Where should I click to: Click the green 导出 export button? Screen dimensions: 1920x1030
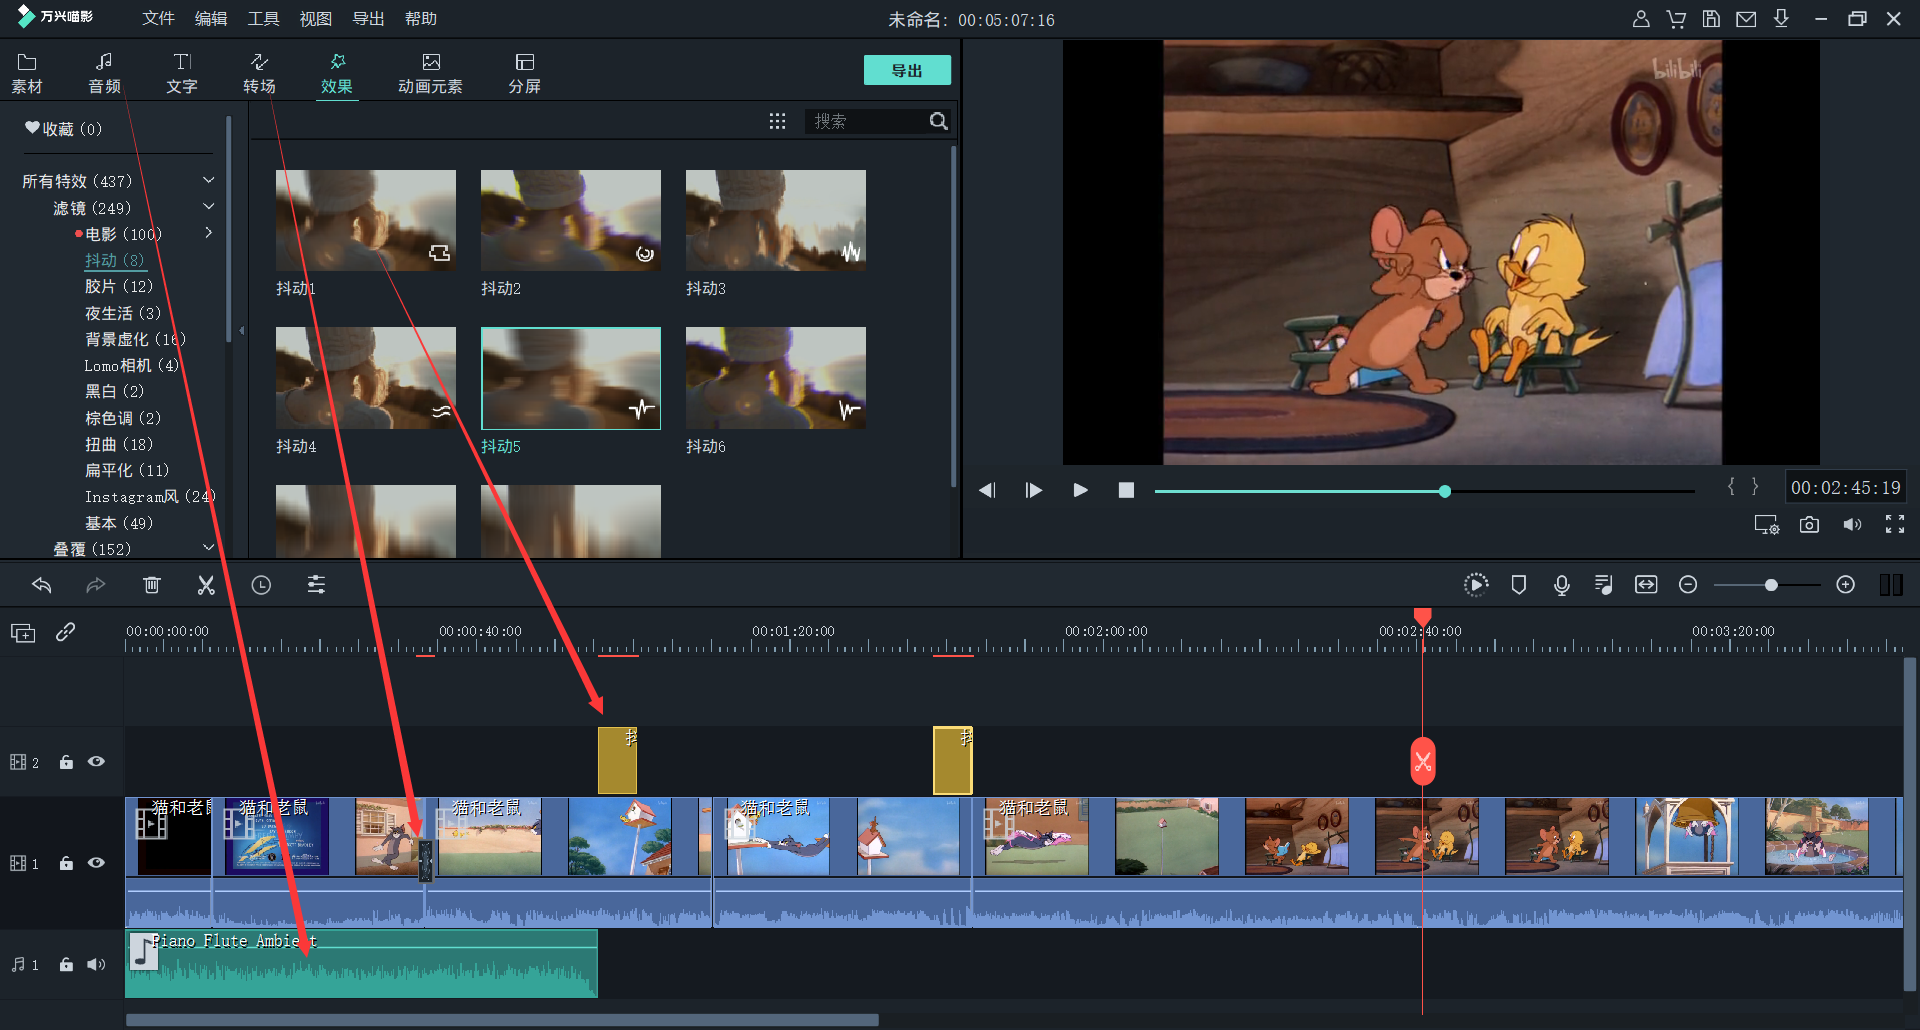(906, 71)
